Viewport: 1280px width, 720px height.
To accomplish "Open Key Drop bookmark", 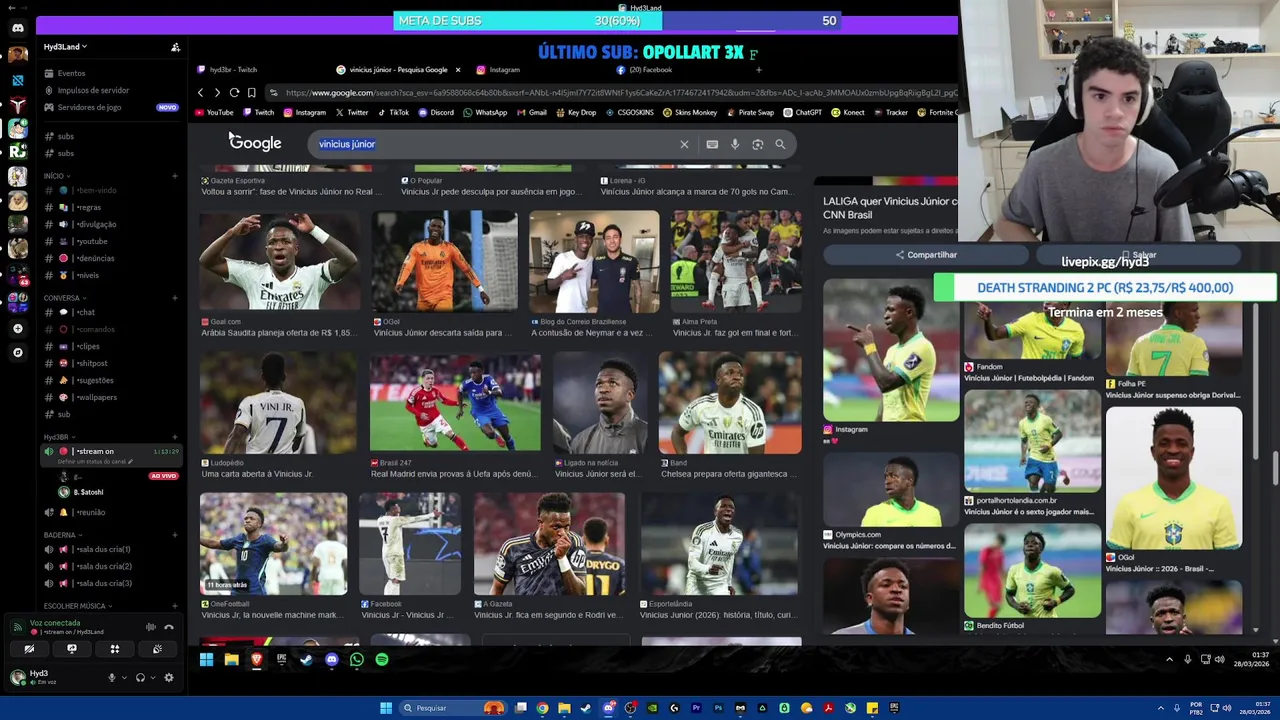I will coord(575,112).
